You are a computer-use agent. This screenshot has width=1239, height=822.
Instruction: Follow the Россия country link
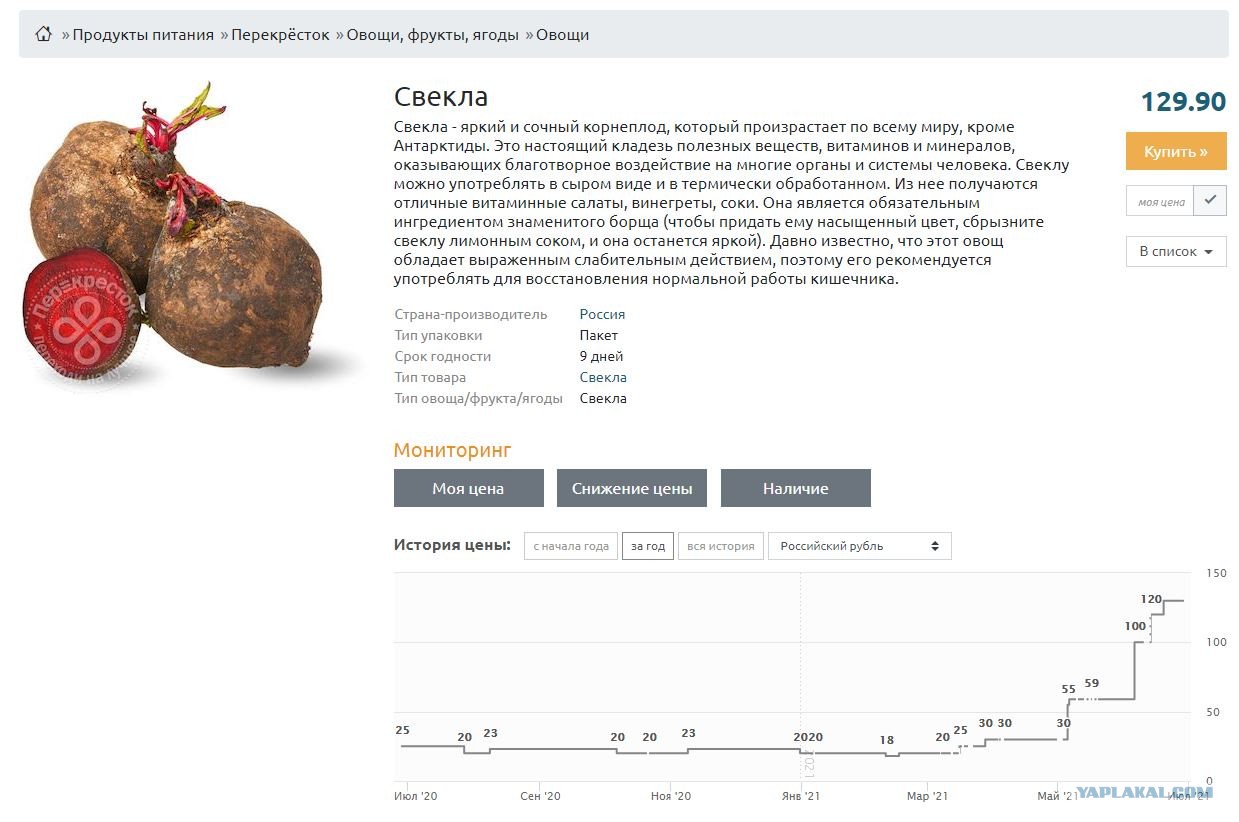(602, 314)
